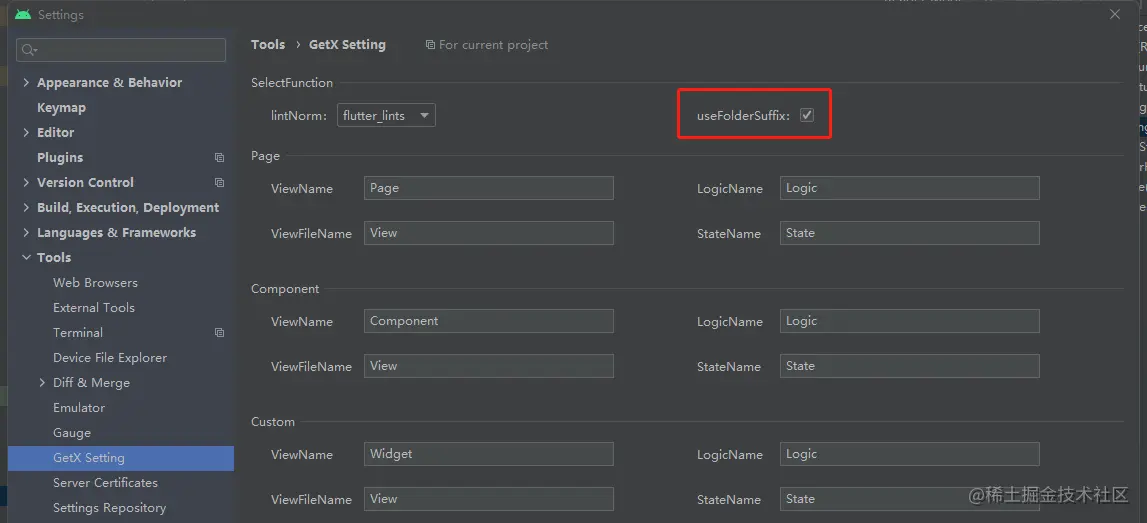Open the Server Certificates settings page
Viewport: 1147px width, 523px height.
(x=105, y=483)
